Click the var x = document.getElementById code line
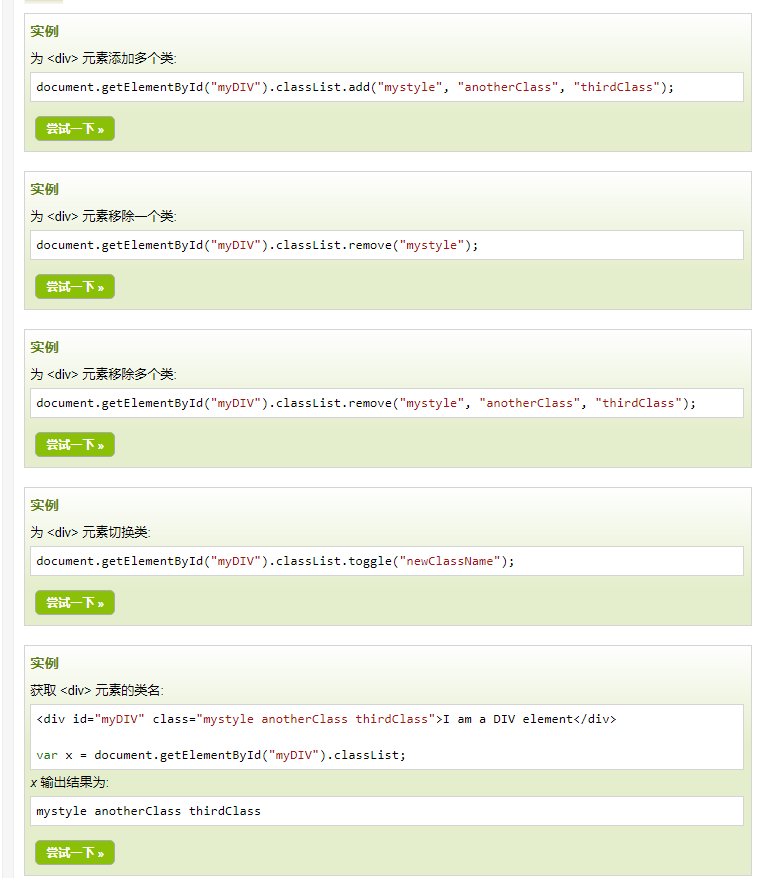The width and height of the screenshot is (760, 878). pos(221,755)
